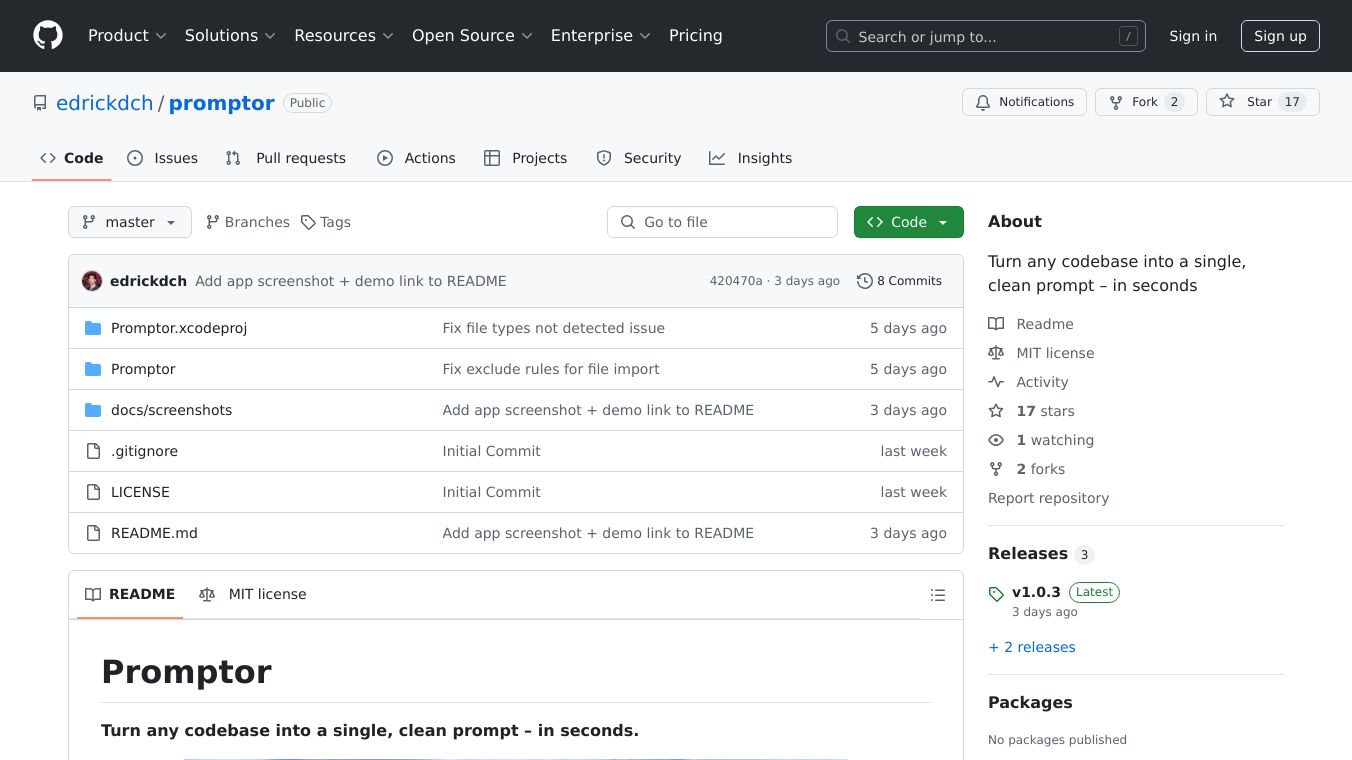Expand the Product menu in header

pyautogui.click(x=126, y=36)
